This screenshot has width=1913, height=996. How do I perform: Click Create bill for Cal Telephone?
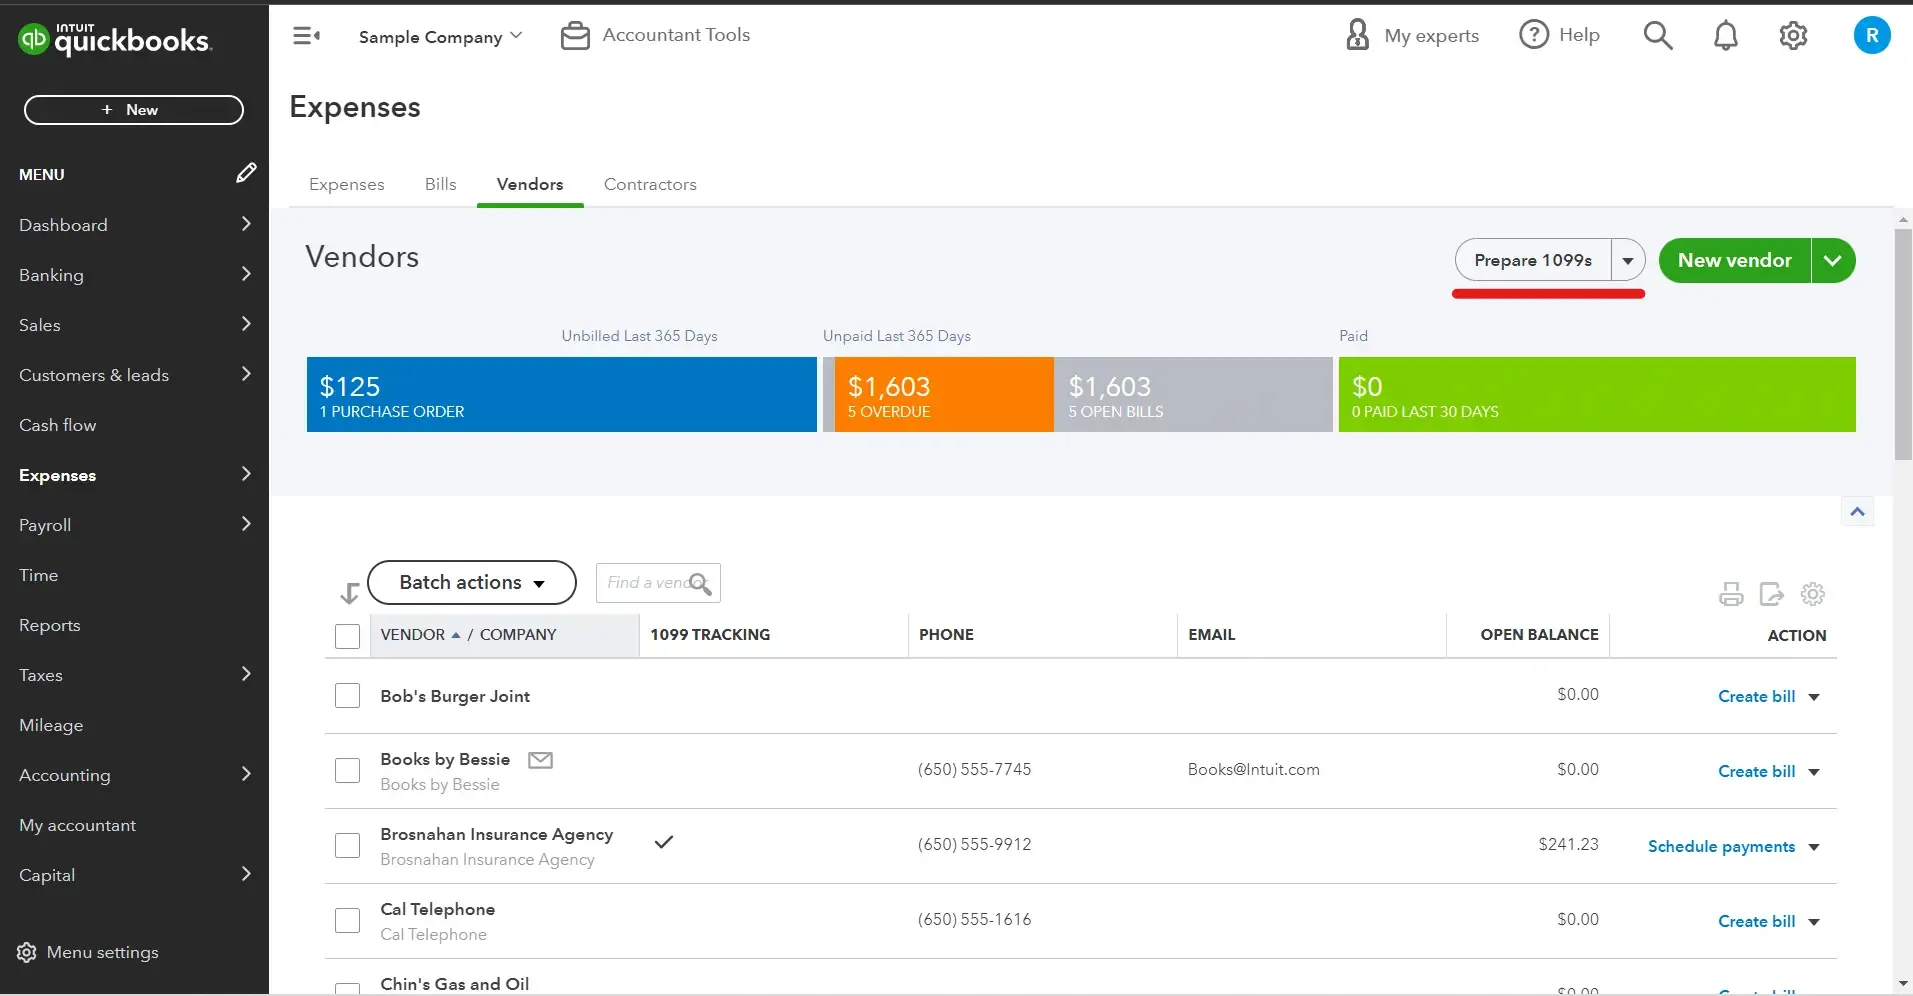(1757, 921)
